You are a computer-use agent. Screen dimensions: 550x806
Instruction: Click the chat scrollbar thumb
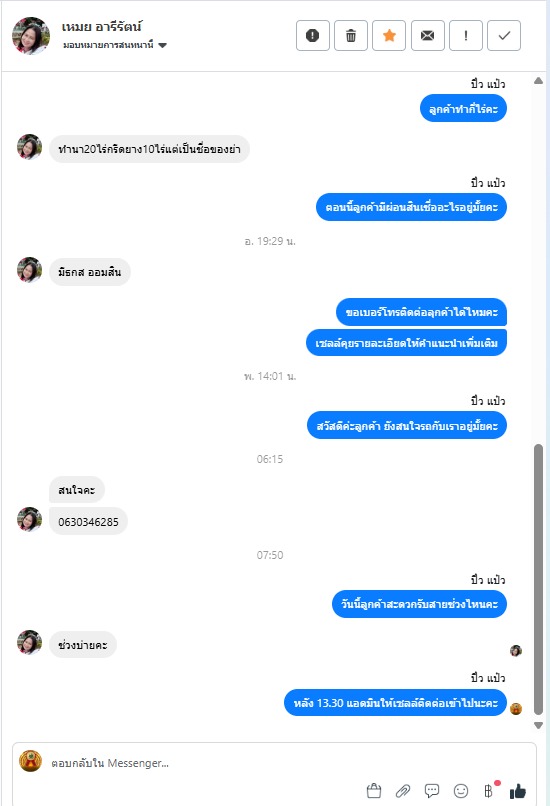539,579
